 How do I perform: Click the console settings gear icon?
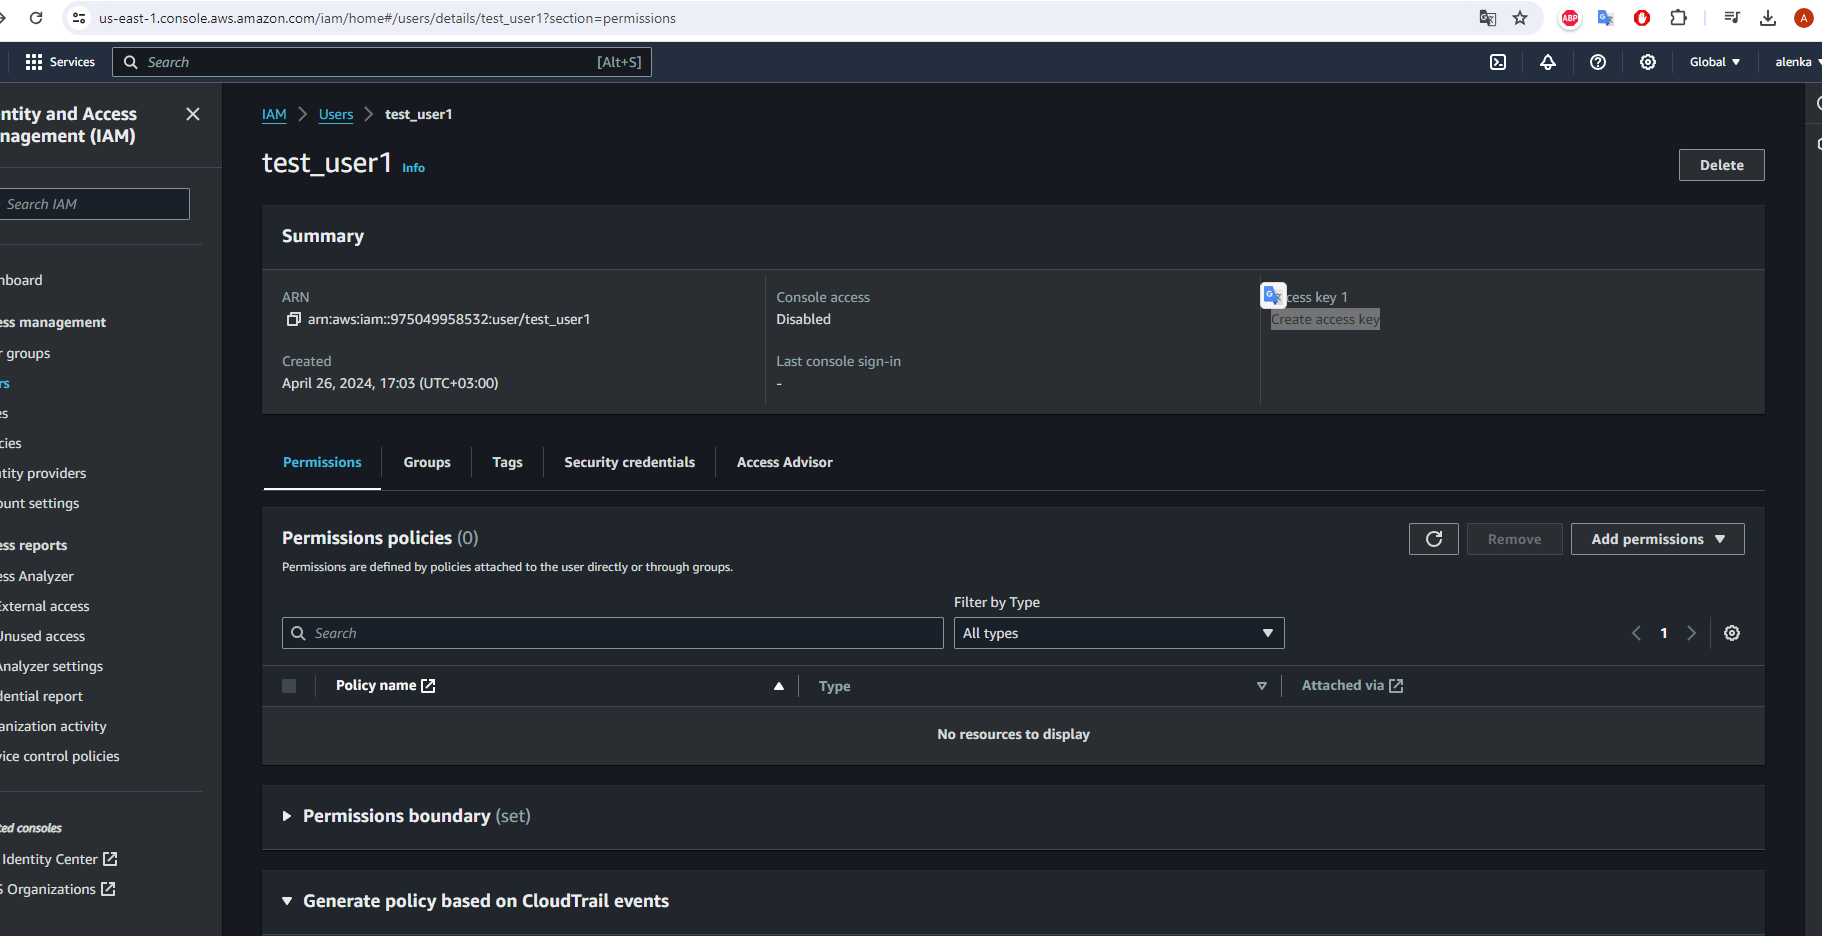click(x=1647, y=62)
